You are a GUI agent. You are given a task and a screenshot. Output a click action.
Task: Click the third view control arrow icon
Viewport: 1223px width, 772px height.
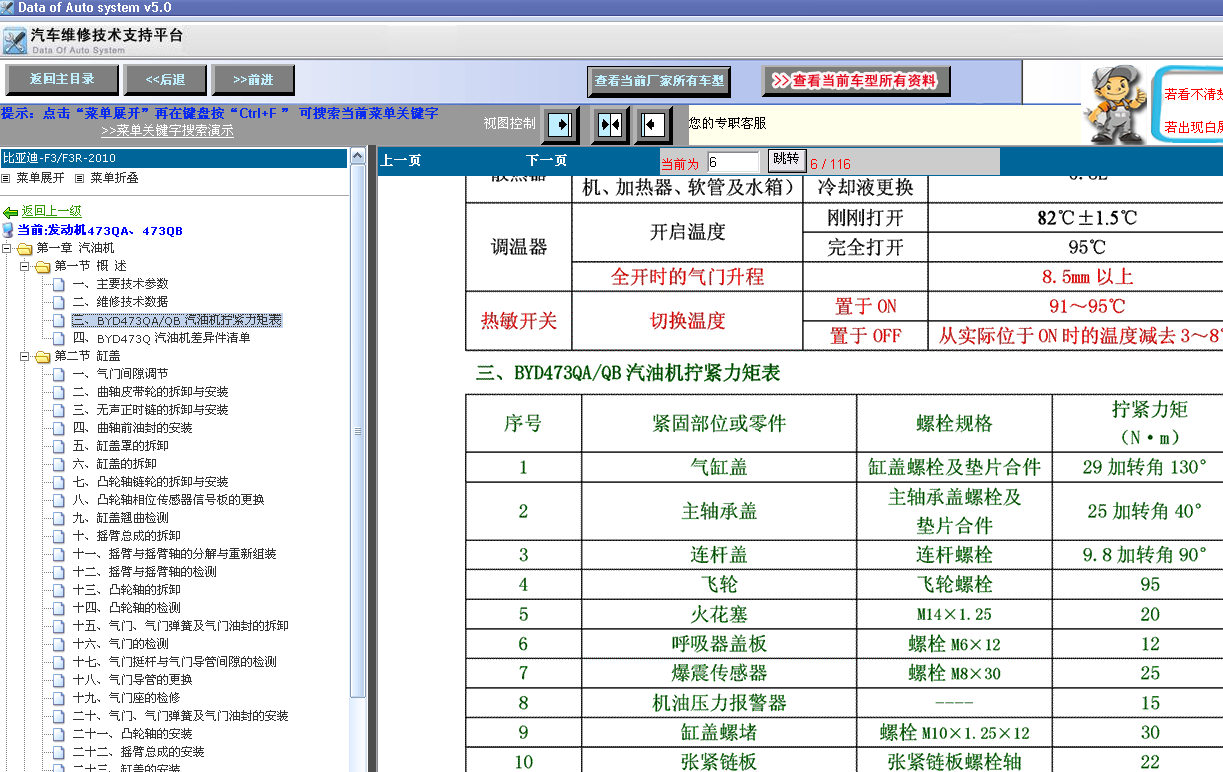653,125
